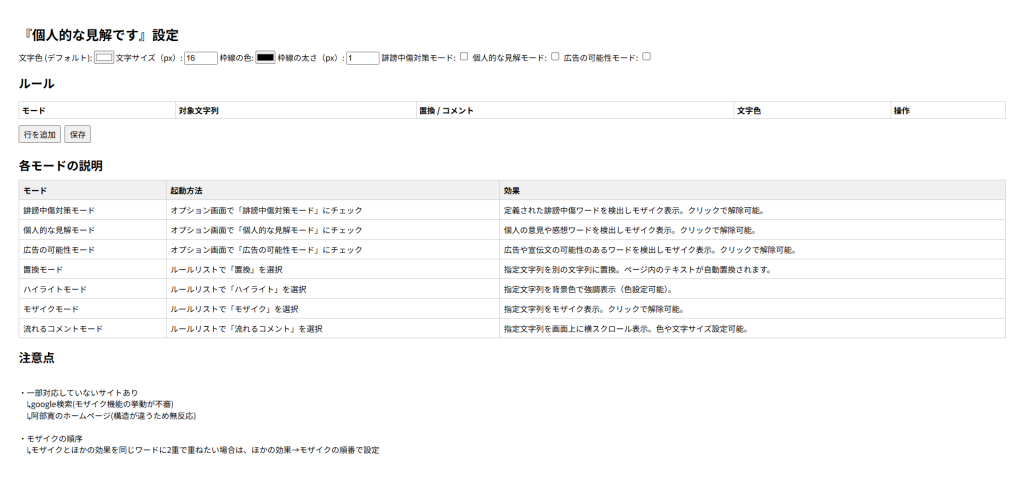The image size is (1024, 478).
Task: Click the 横スクロール表示 effect description
Action: (752, 328)
